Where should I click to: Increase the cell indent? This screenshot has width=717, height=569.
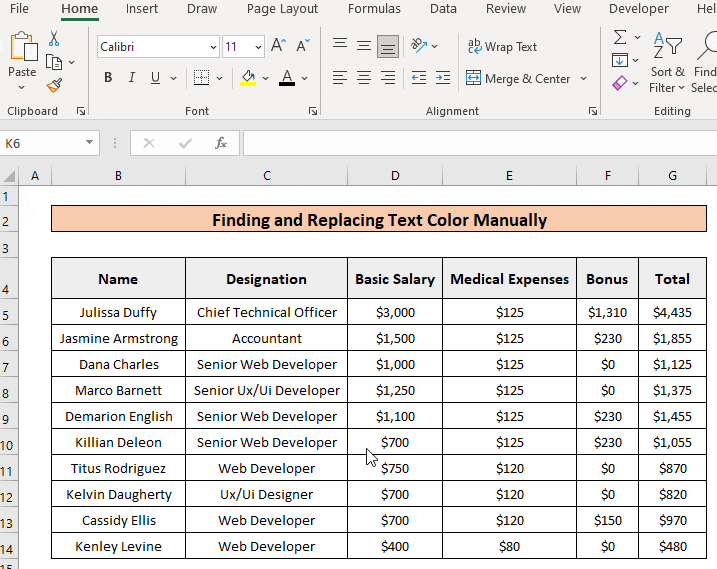(443, 78)
